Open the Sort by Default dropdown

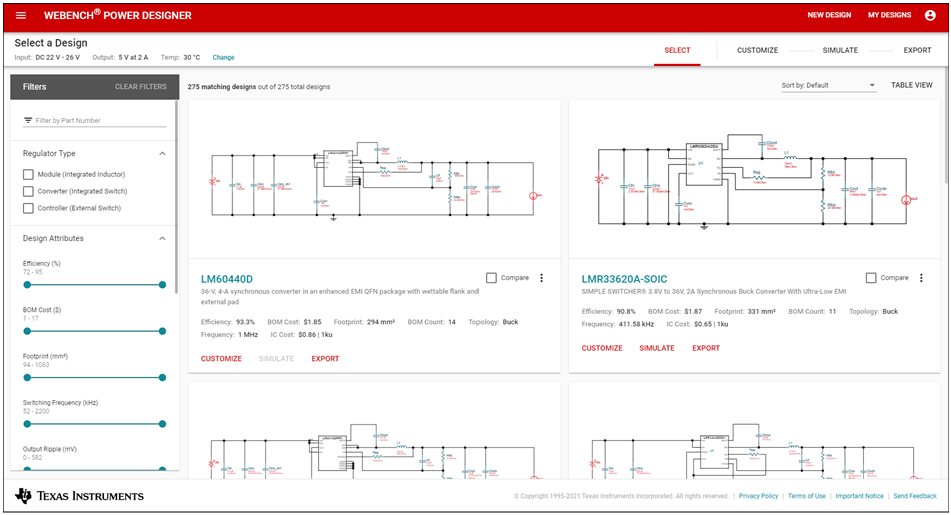point(828,86)
